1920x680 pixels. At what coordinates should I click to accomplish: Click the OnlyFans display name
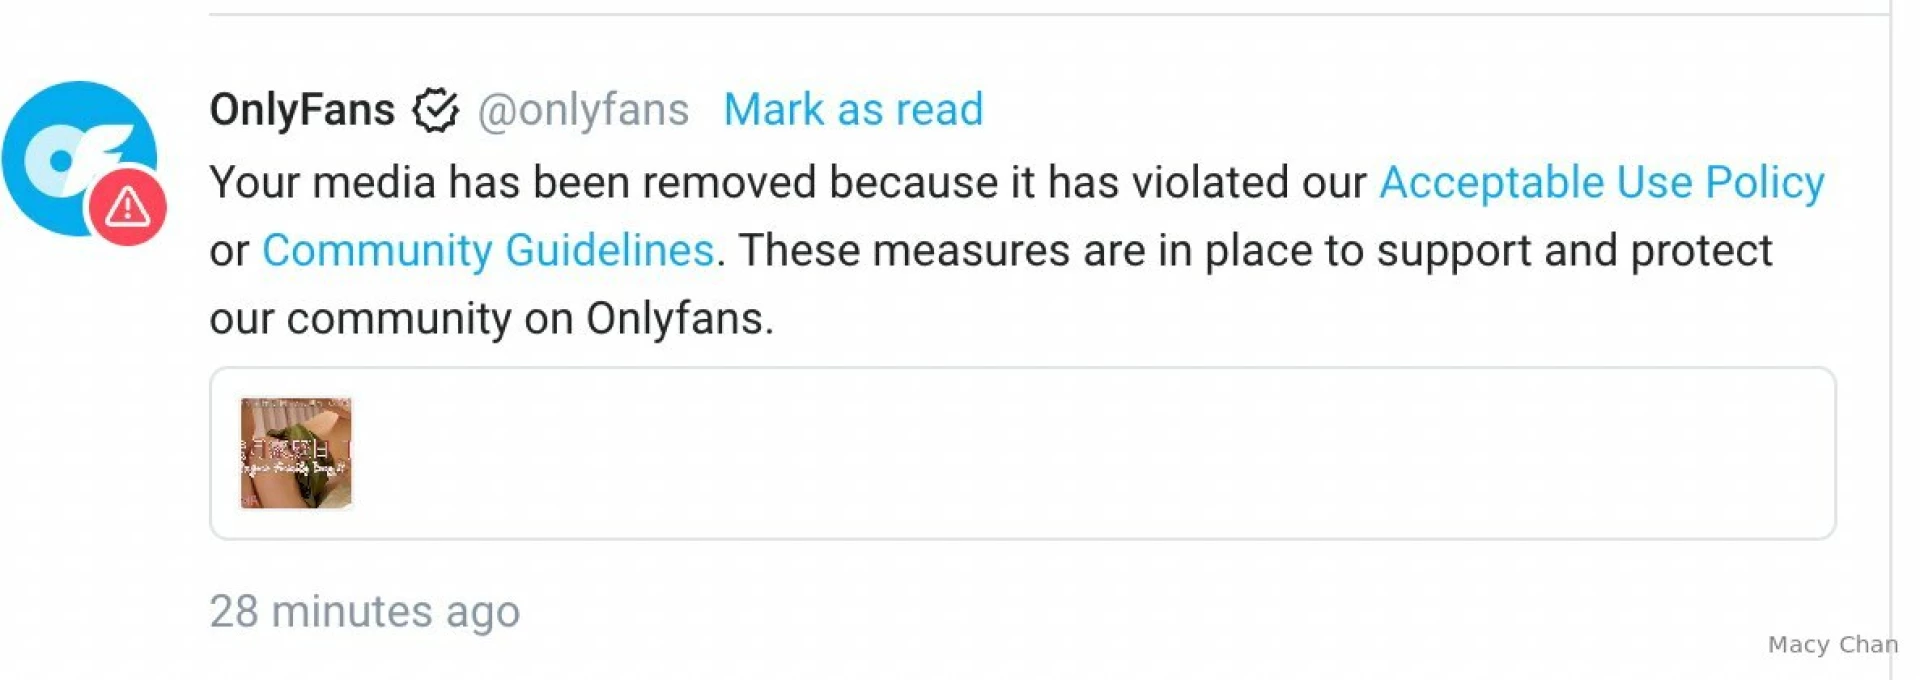click(302, 110)
